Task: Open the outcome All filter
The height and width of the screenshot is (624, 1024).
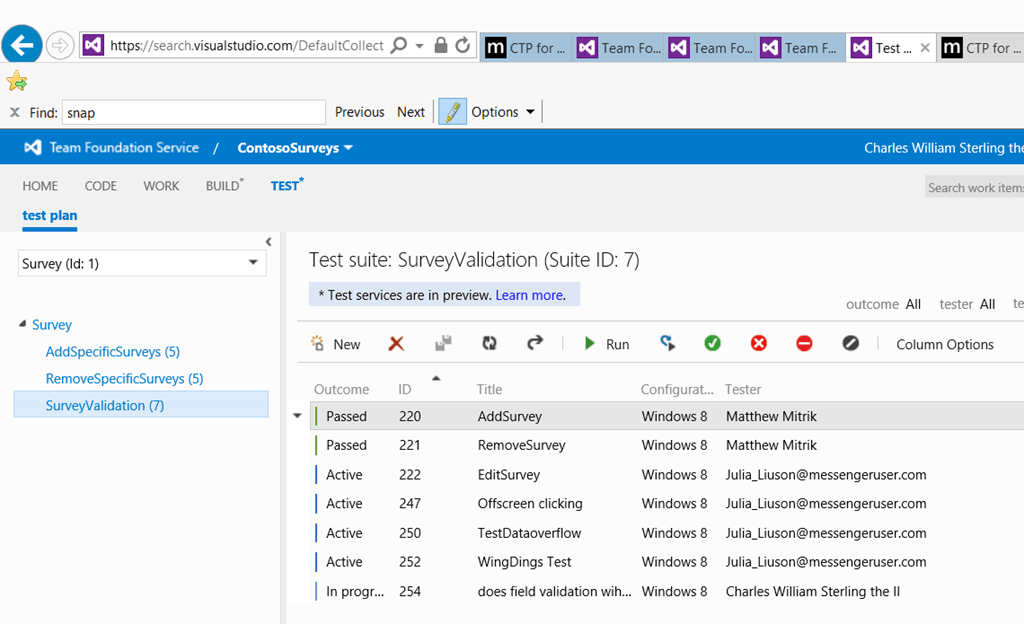Action: pos(884,304)
